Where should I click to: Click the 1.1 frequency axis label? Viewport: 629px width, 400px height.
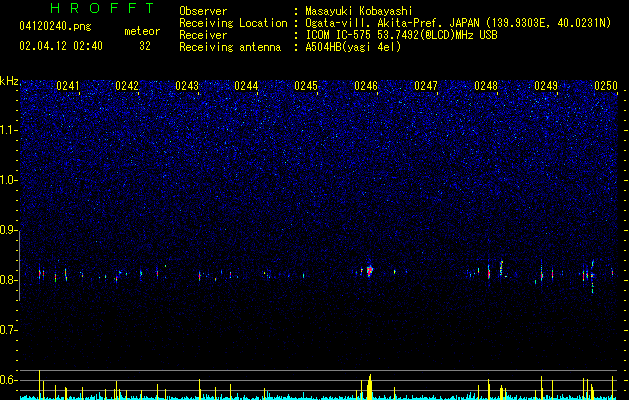(8, 130)
